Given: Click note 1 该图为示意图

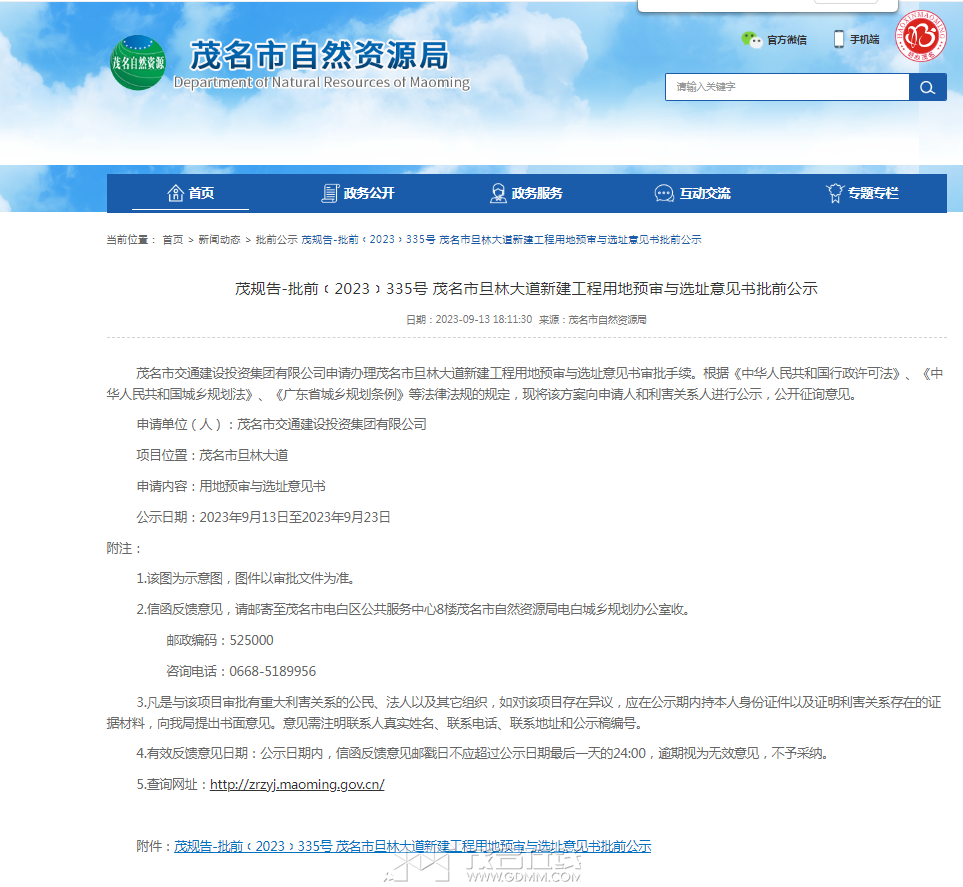Looking at the screenshot, I should [245, 579].
